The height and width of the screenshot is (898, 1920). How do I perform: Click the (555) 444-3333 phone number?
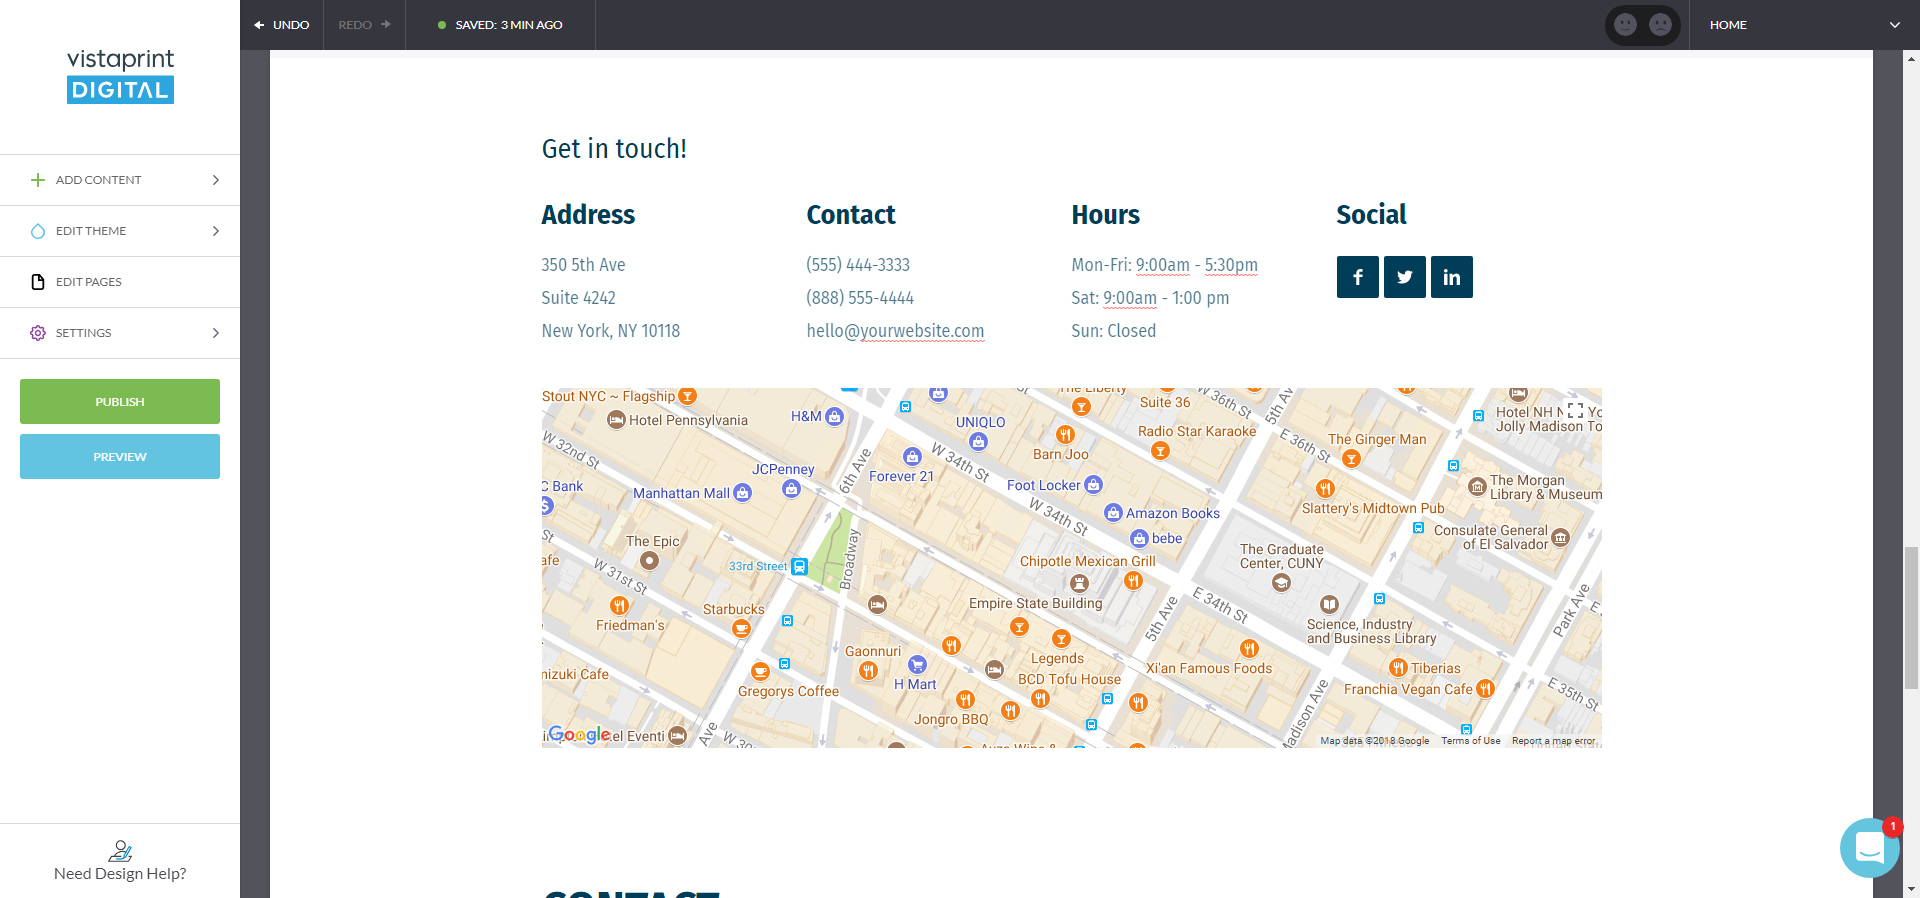click(x=858, y=265)
